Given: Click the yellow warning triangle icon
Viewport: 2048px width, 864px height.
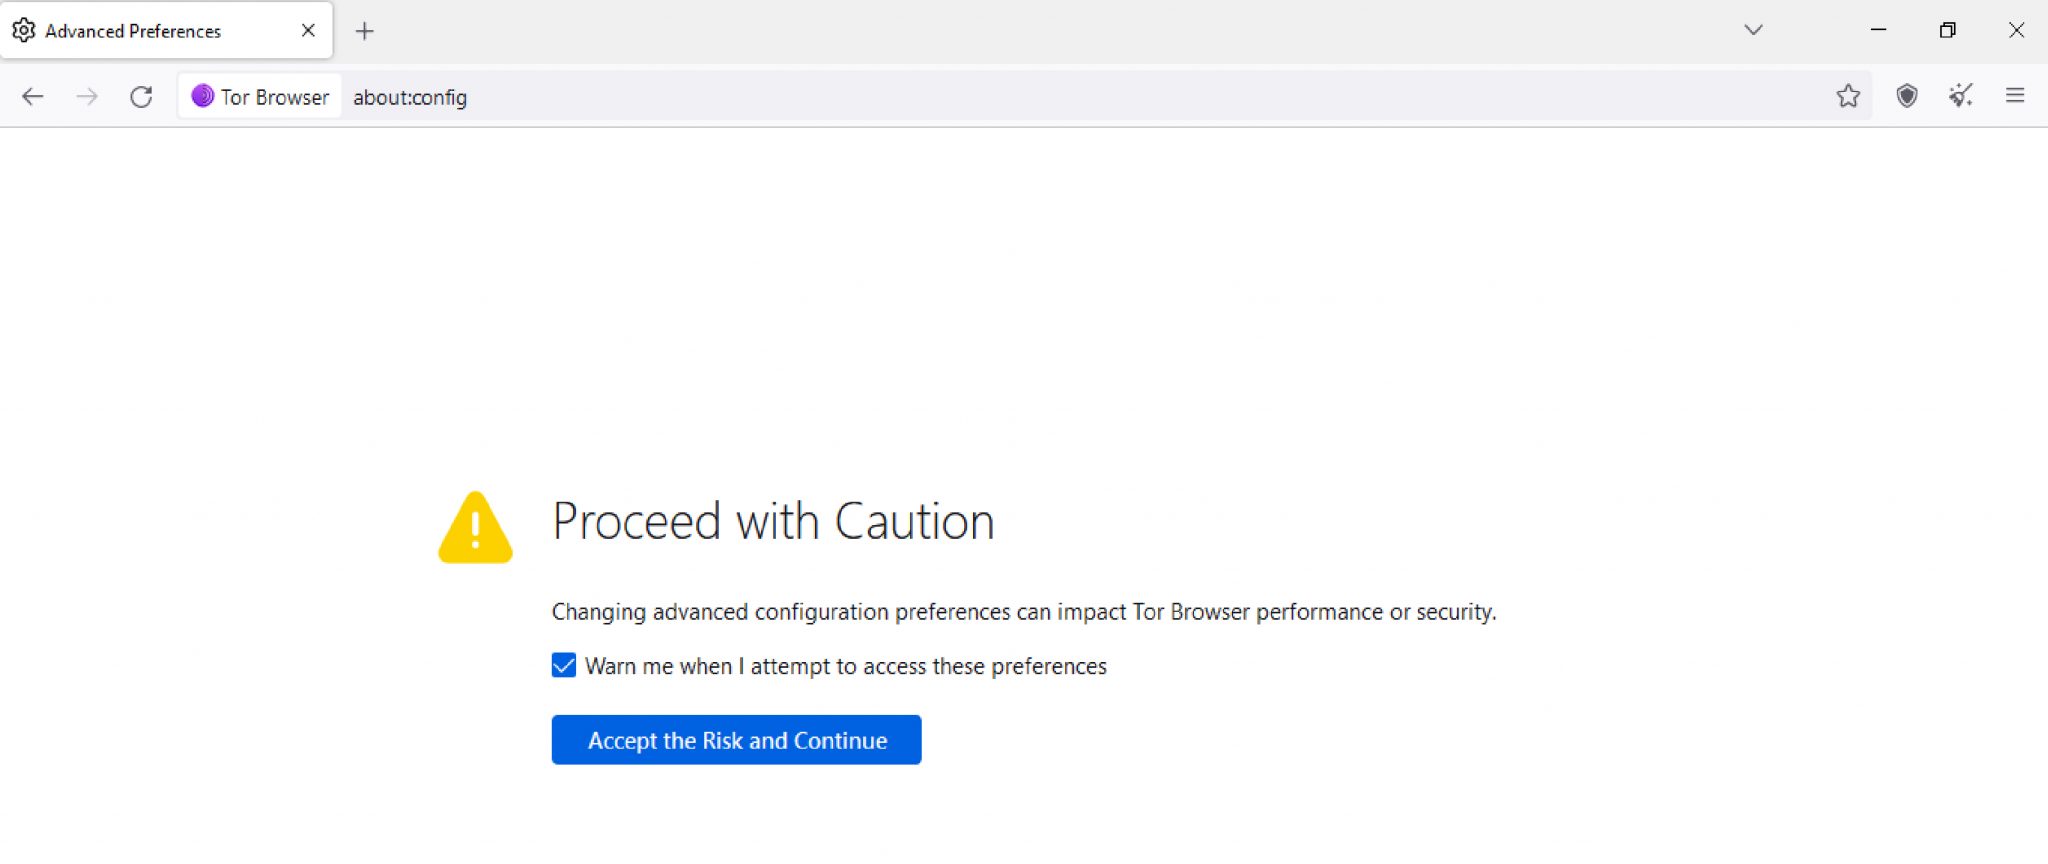Looking at the screenshot, I should click(475, 528).
